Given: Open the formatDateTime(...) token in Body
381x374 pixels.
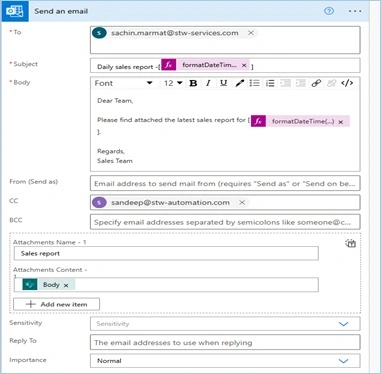Looking at the screenshot, I should coord(303,121).
